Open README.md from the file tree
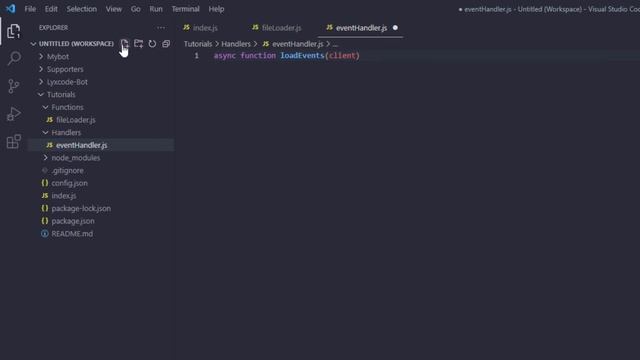 click(72, 234)
